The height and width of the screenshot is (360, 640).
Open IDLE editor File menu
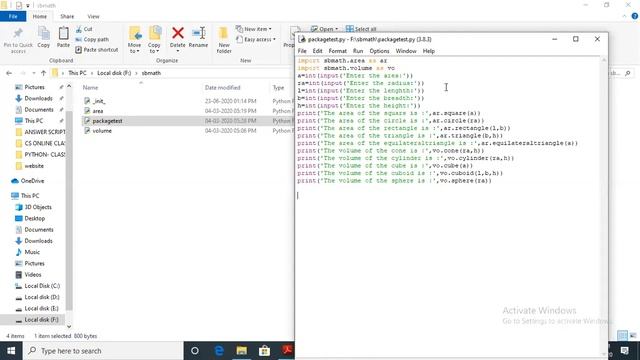(x=302, y=51)
